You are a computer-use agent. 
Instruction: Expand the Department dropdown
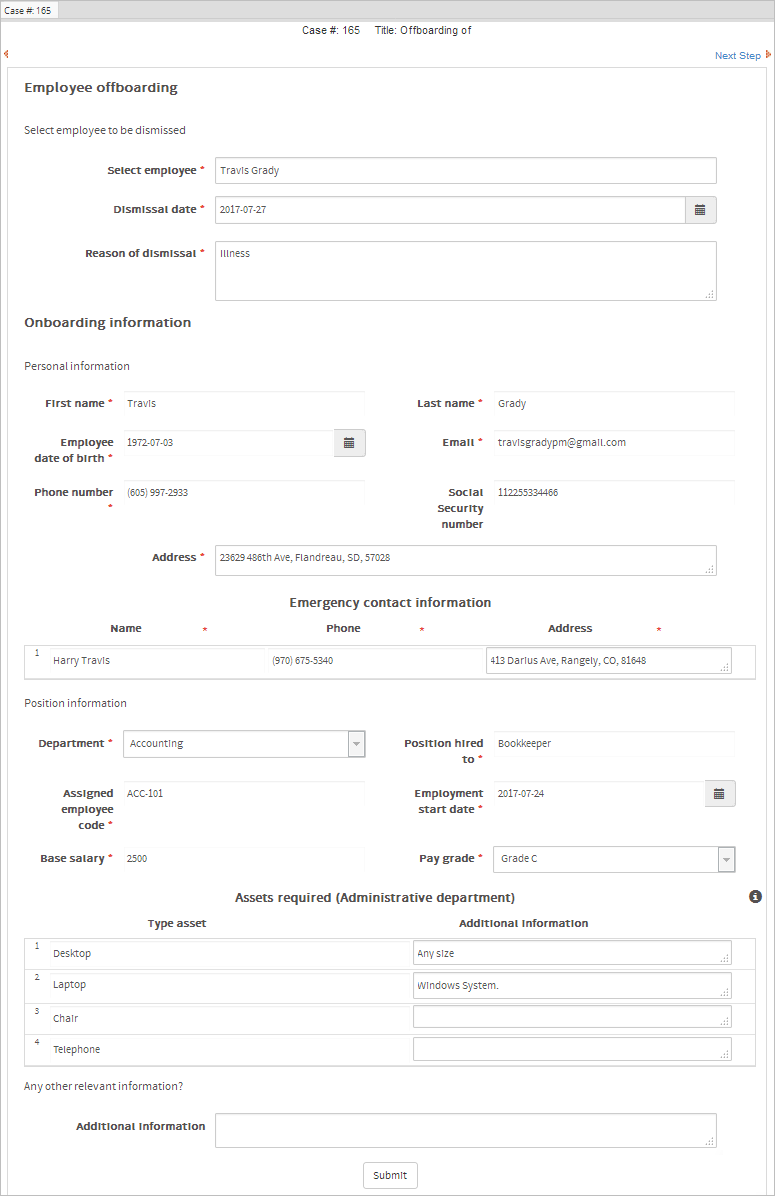click(356, 744)
